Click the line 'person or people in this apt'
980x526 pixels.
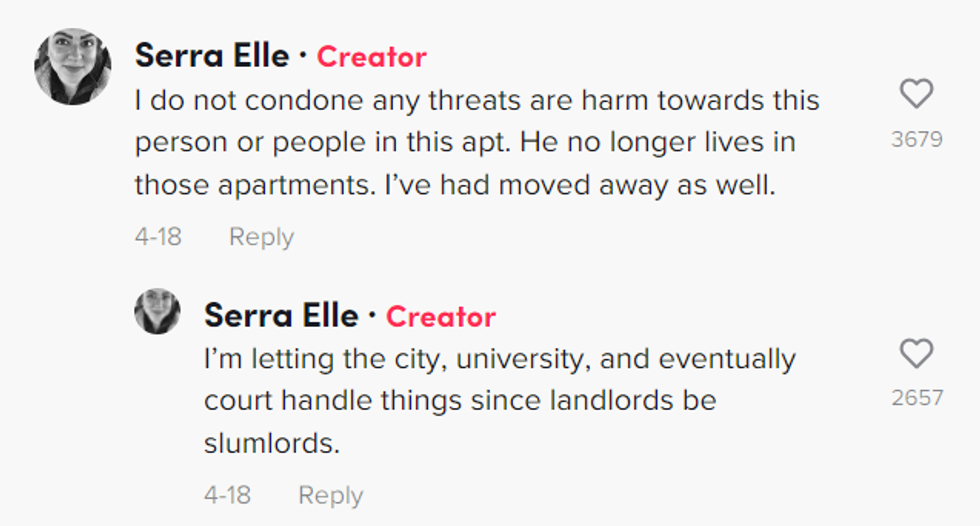(464, 143)
